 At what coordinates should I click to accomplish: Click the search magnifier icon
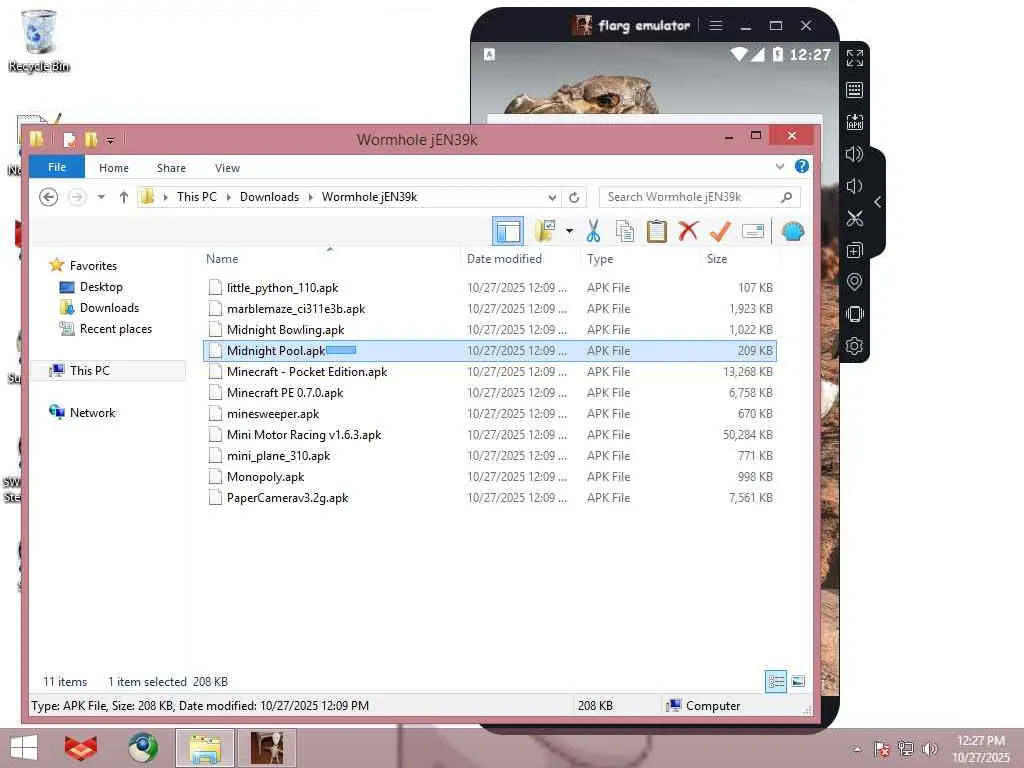coord(787,197)
